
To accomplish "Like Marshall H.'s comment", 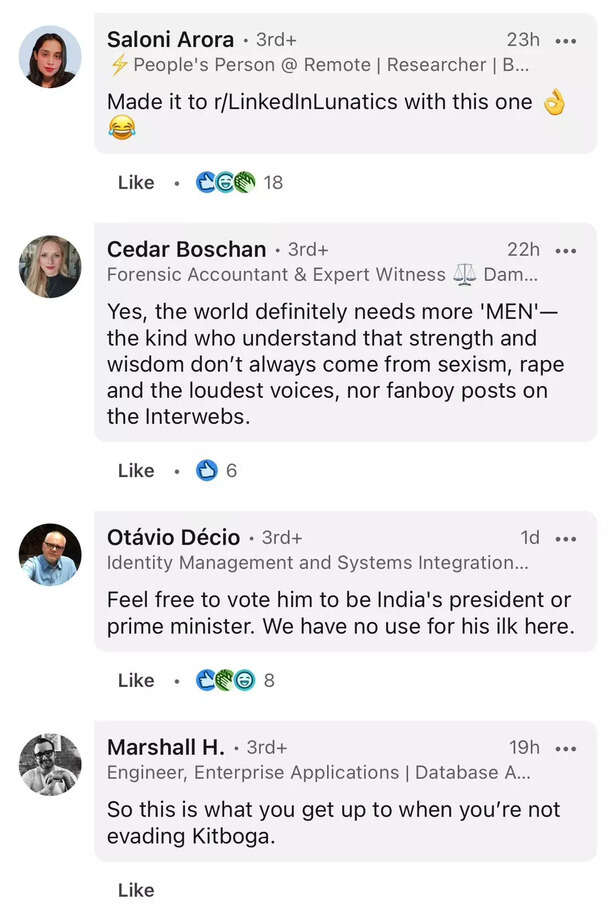I will point(136,890).
